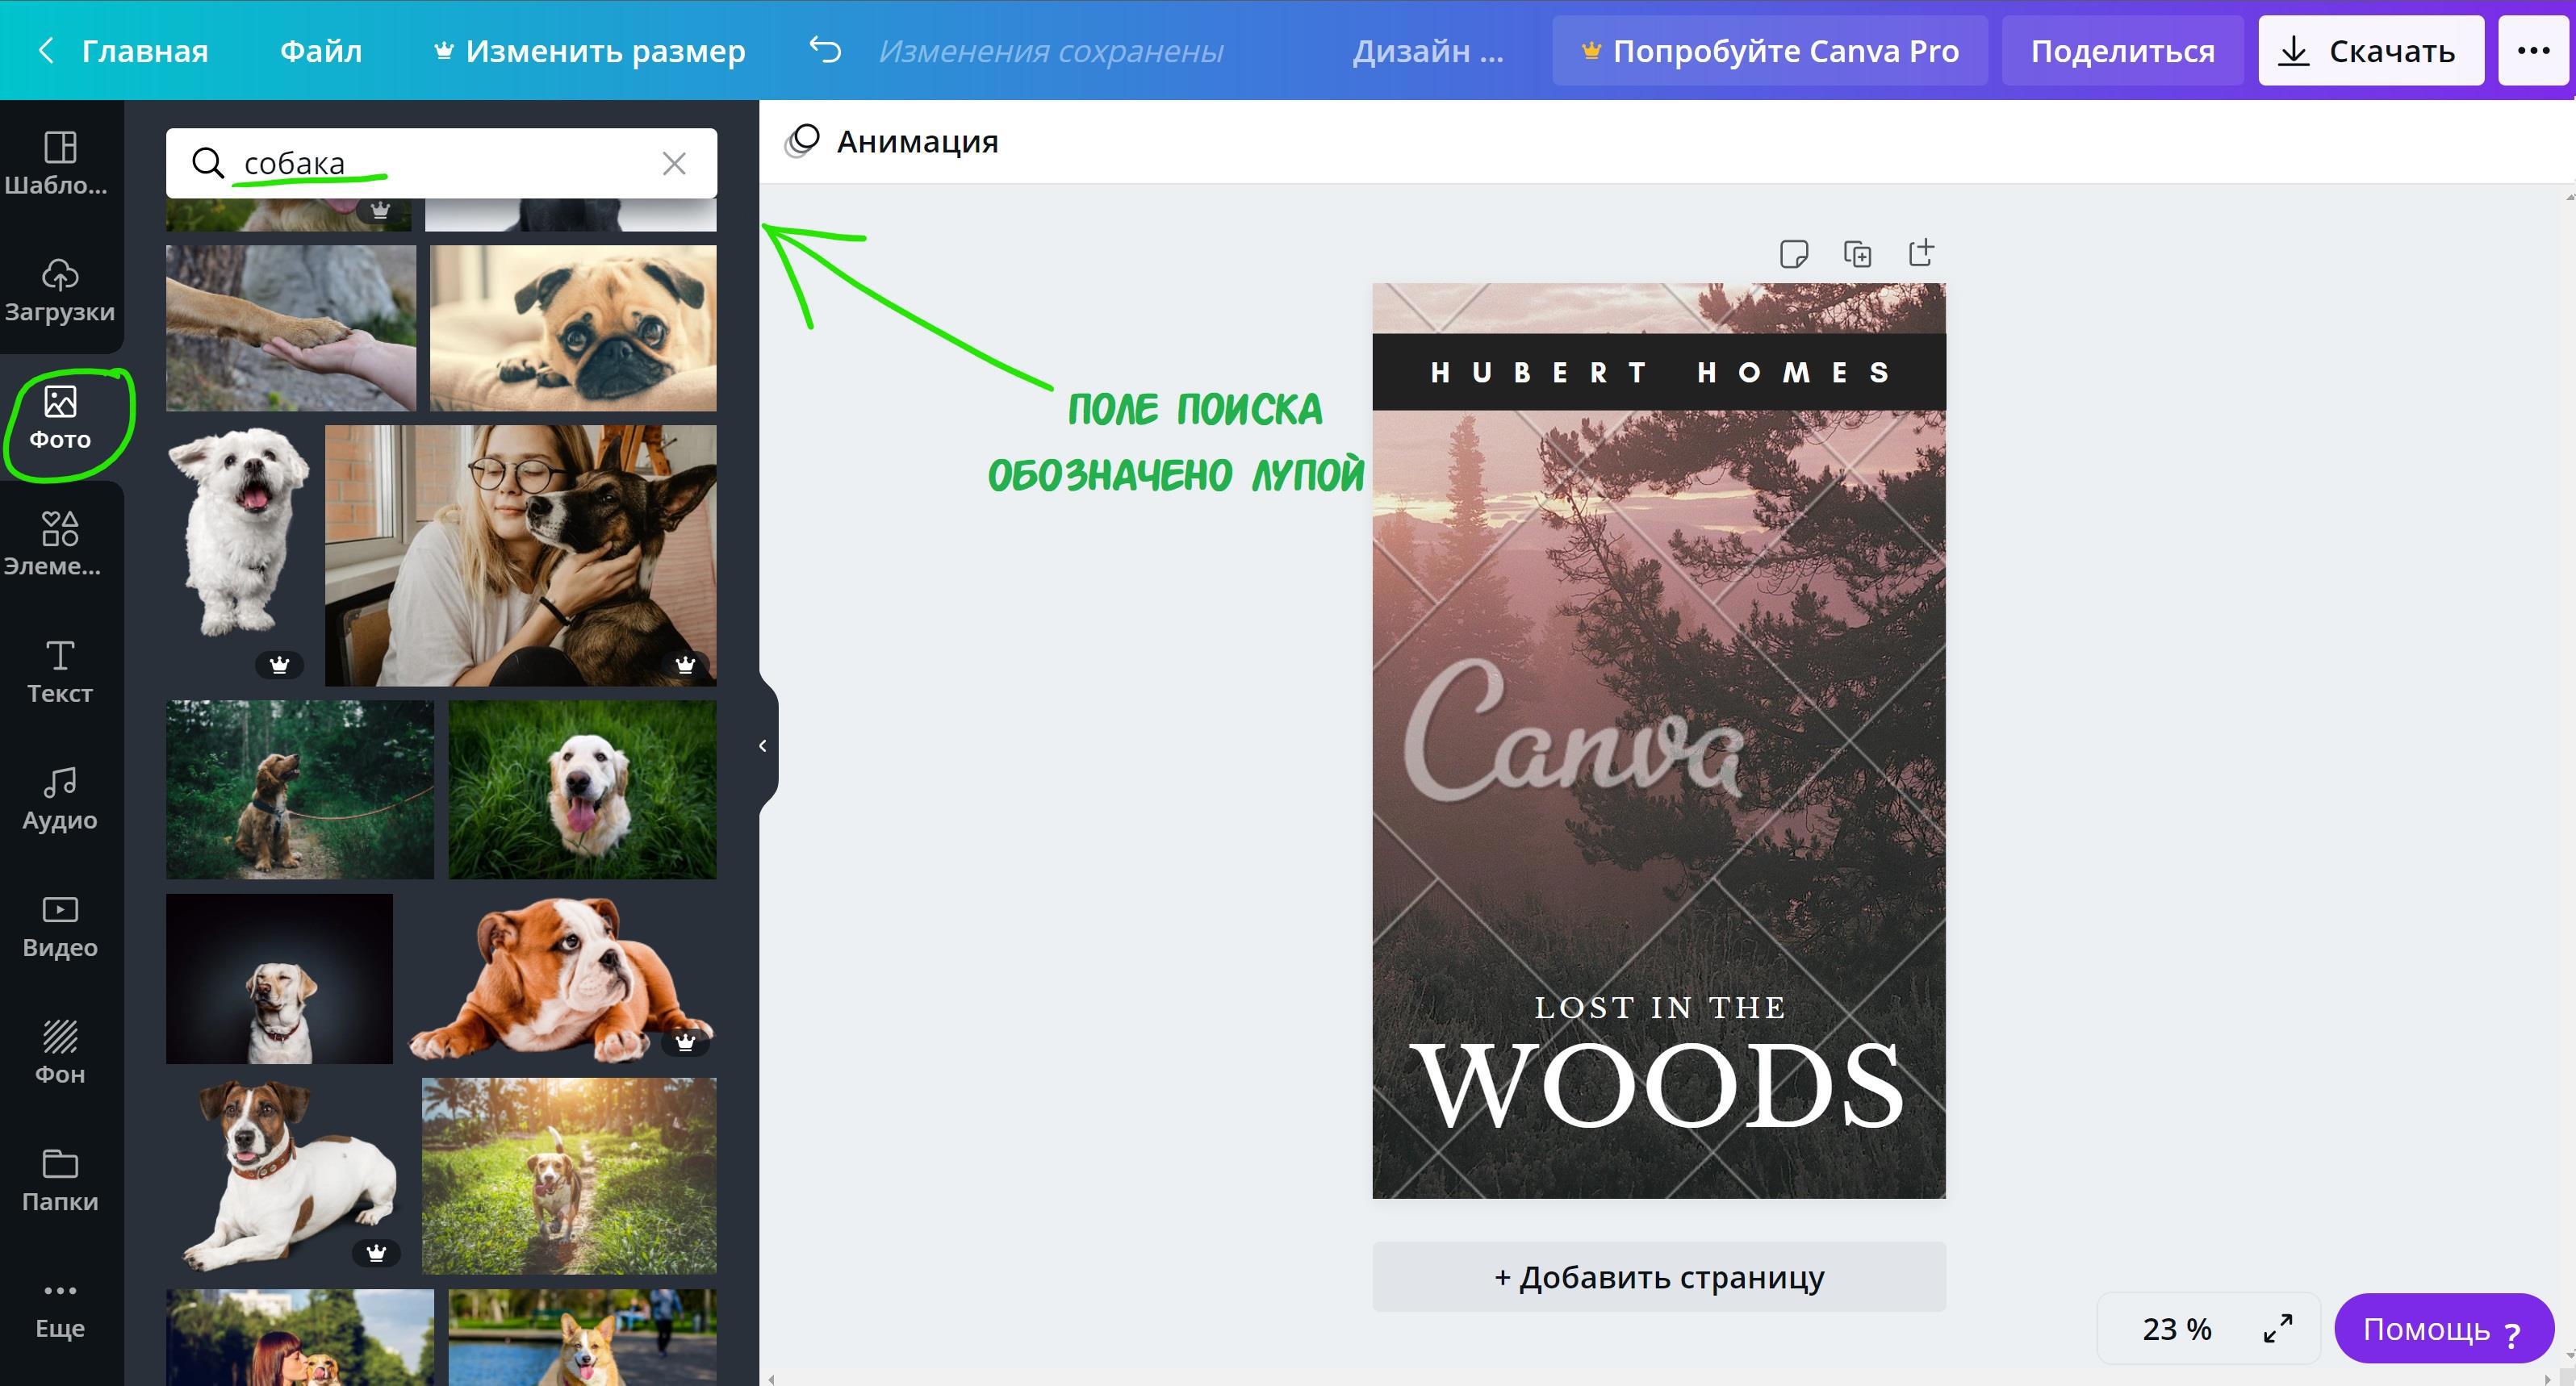
Task: Expand the Еще more options in sidebar
Action: point(59,1306)
